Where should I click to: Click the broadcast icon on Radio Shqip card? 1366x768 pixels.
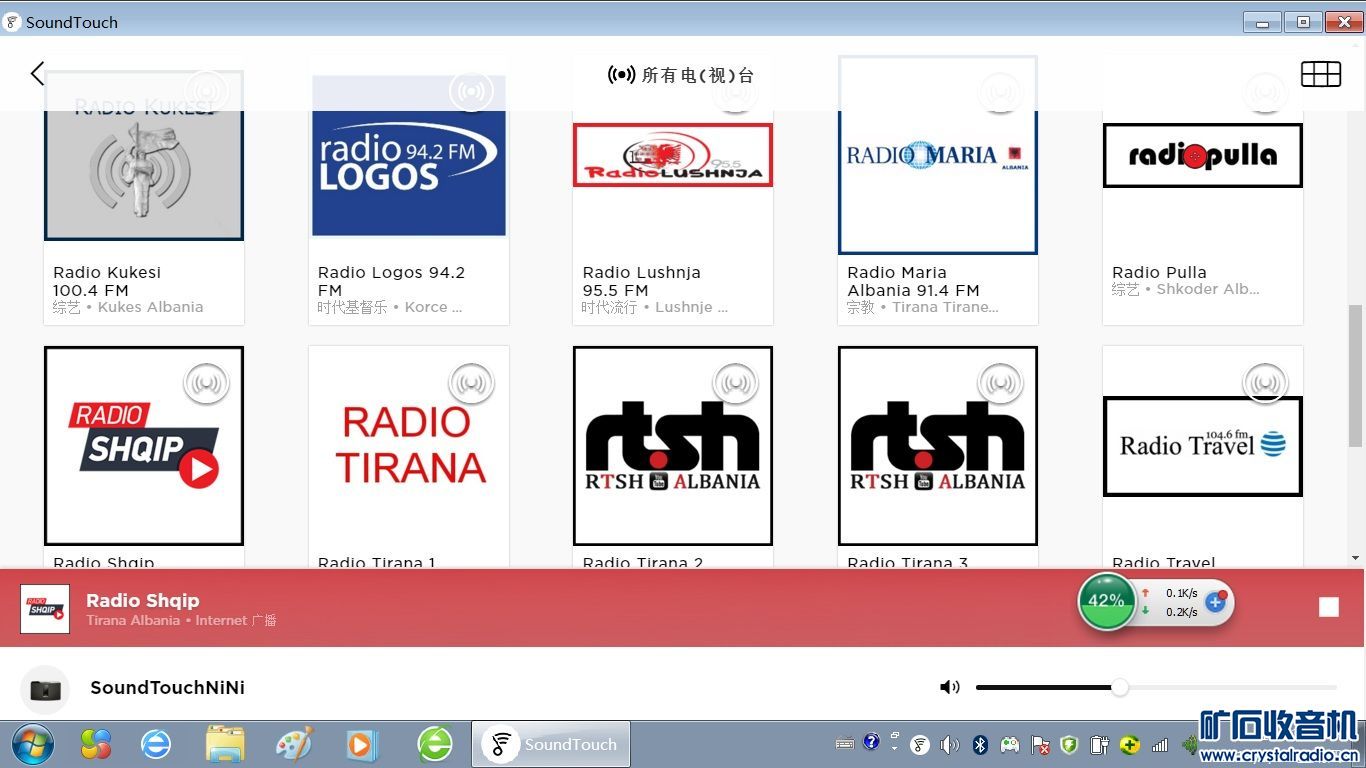207,382
